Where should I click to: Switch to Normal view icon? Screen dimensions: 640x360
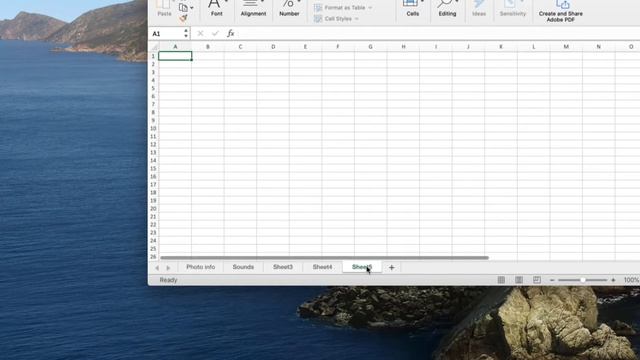coord(501,280)
